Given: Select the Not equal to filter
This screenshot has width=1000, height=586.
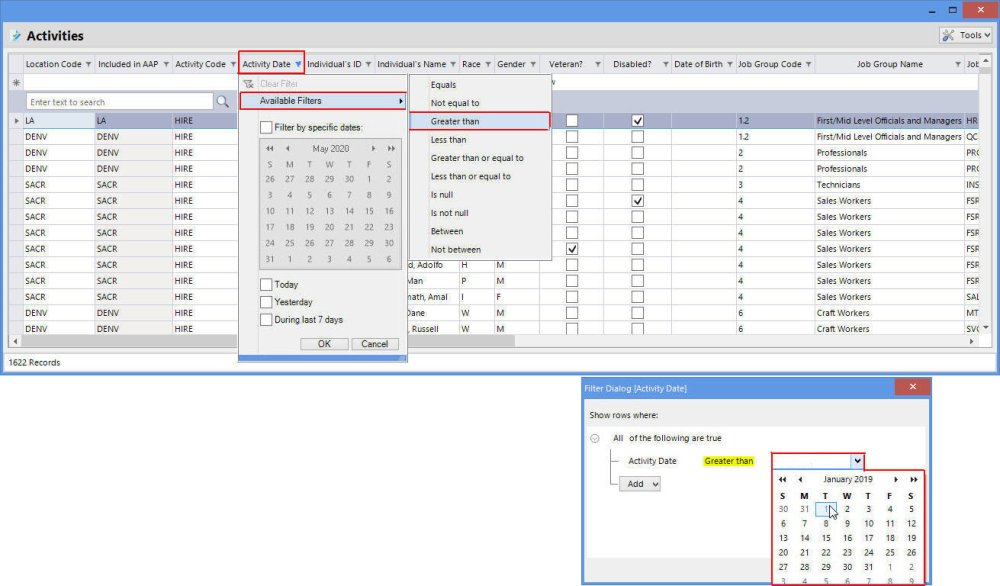Looking at the screenshot, I should (x=455, y=103).
